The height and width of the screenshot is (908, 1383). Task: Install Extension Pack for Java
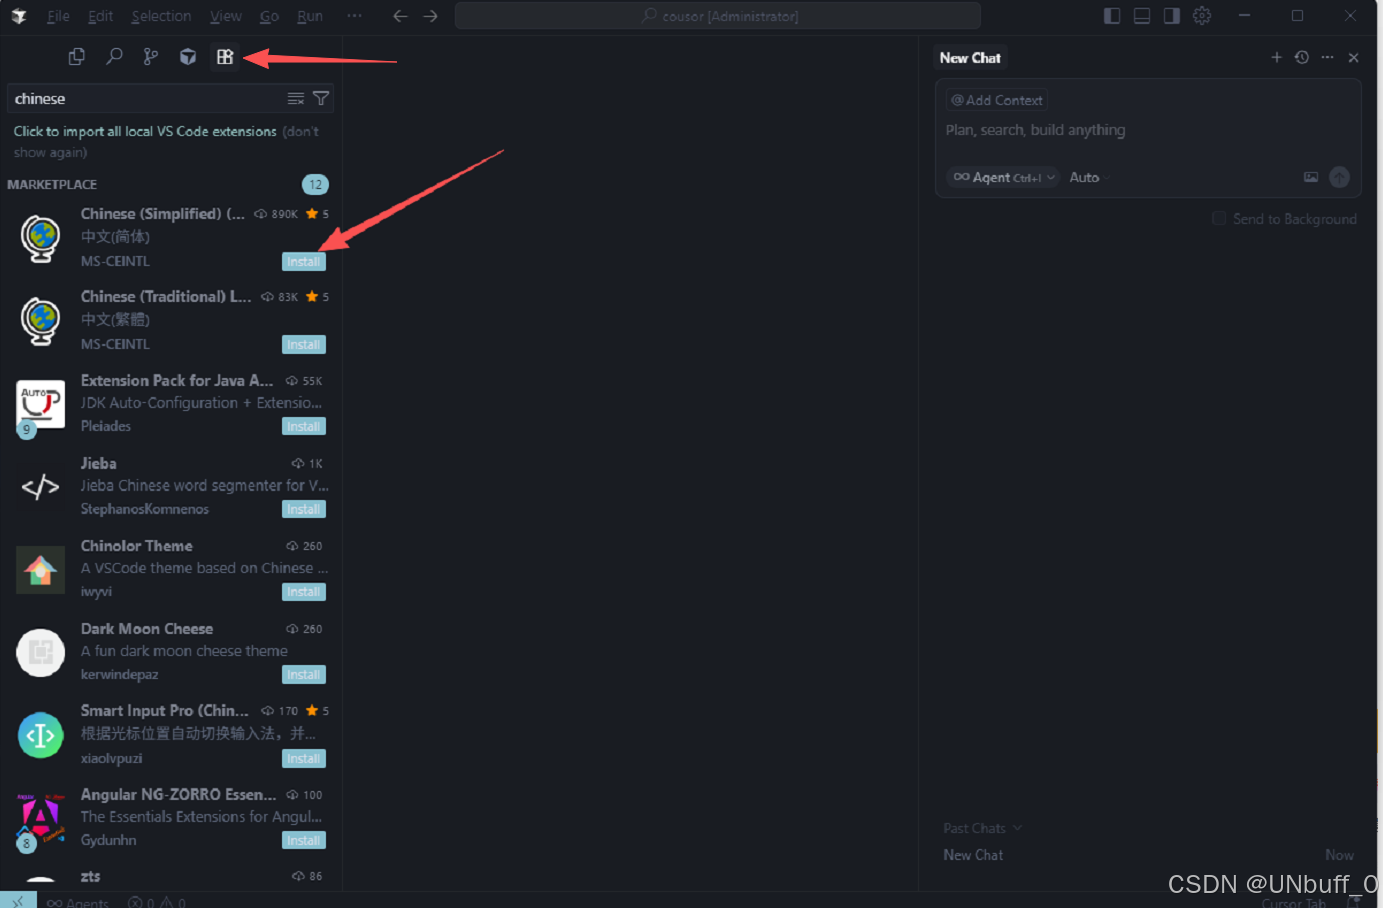pos(304,427)
